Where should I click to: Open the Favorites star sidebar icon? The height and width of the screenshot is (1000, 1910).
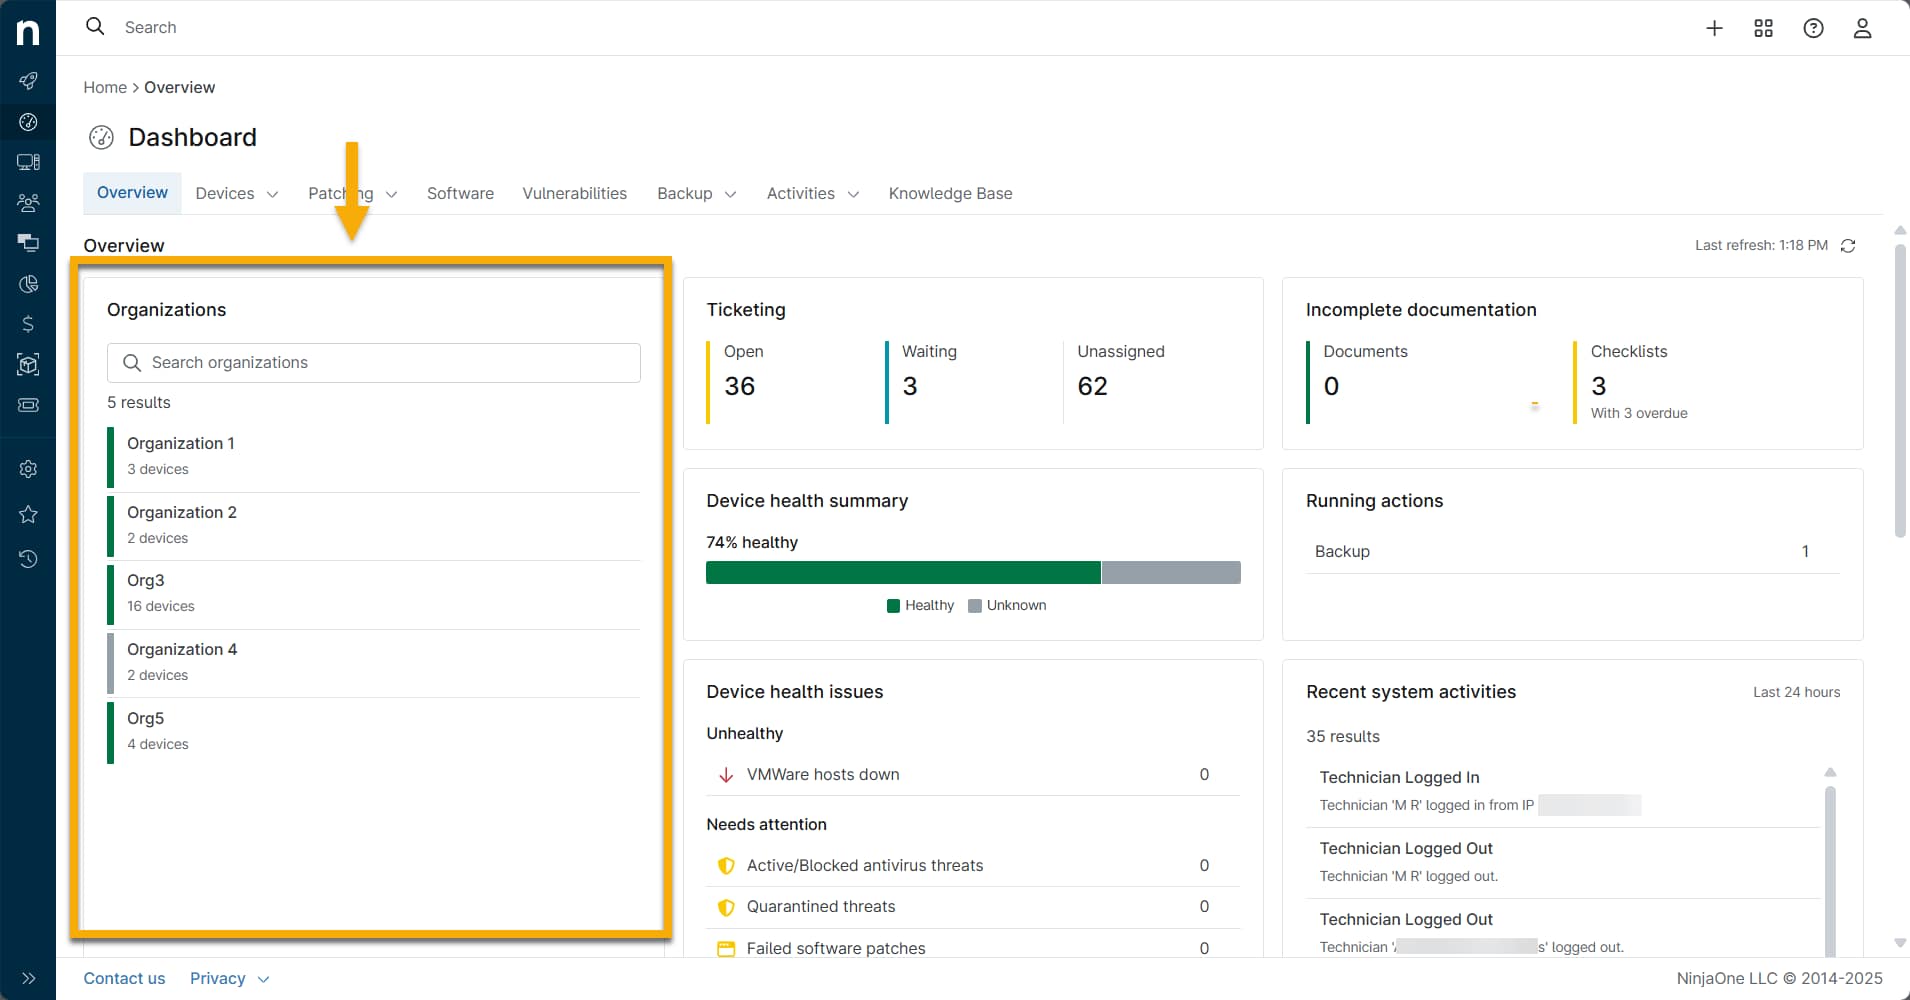[29, 514]
